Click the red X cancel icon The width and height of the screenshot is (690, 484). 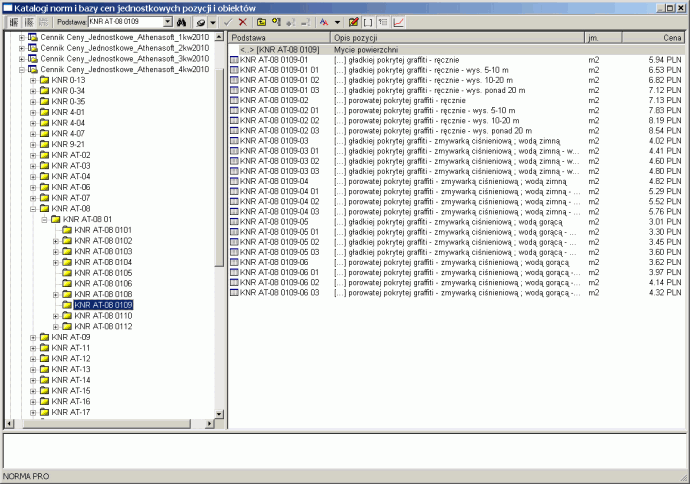[x=243, y=21]
